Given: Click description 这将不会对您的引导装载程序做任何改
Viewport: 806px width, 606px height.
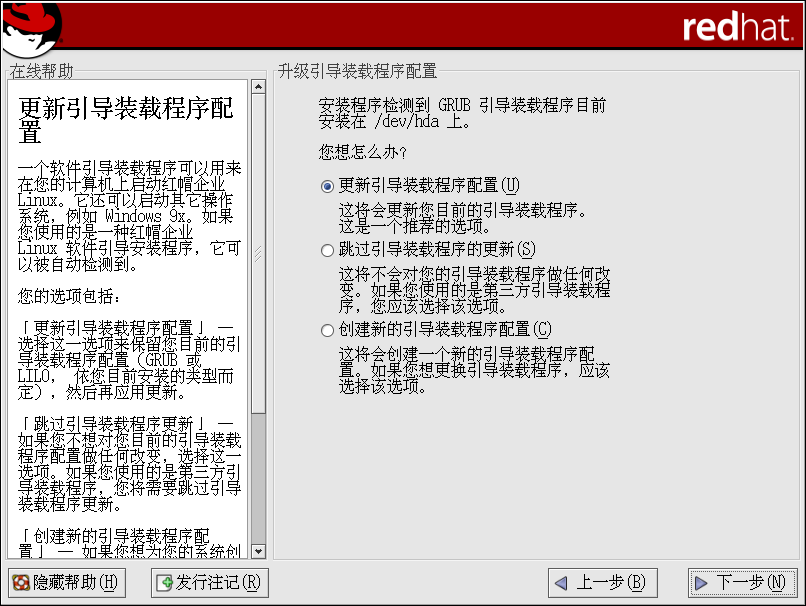Looking at the screenshot, I should point(474,274).
